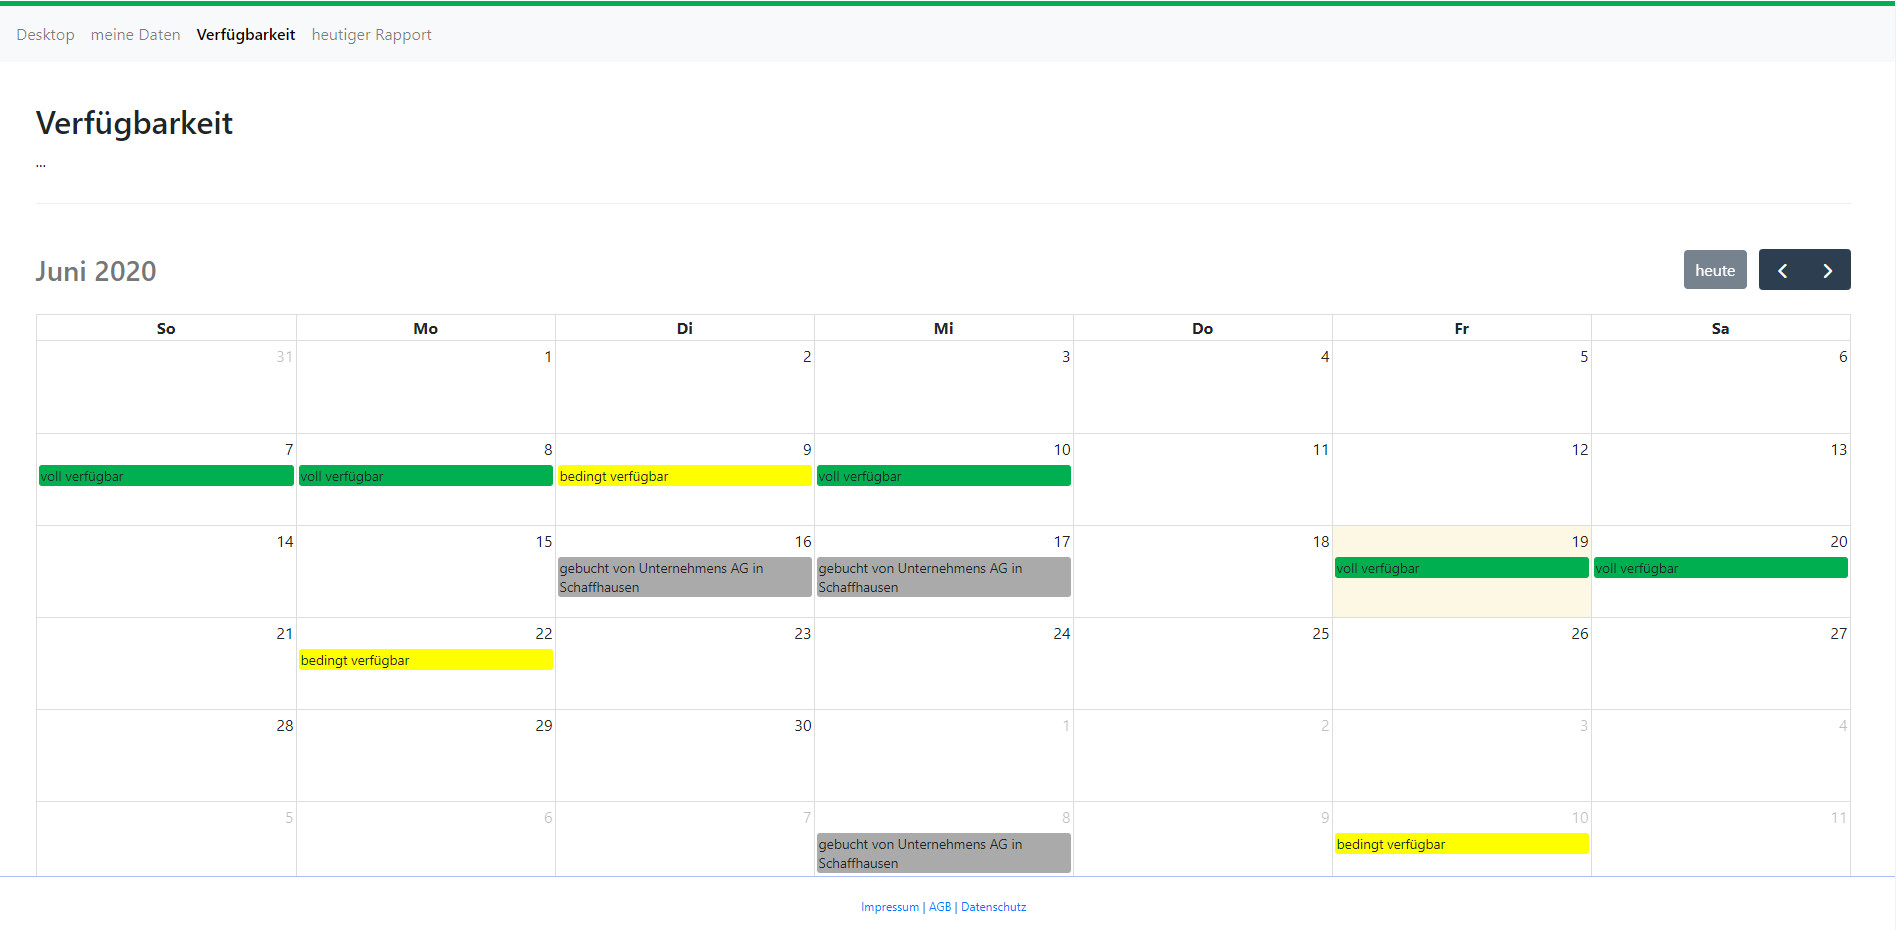The height and width of the screenshot is (930, 1896).
Task: Open the Desktop menu item
Action: click(45, 35)
